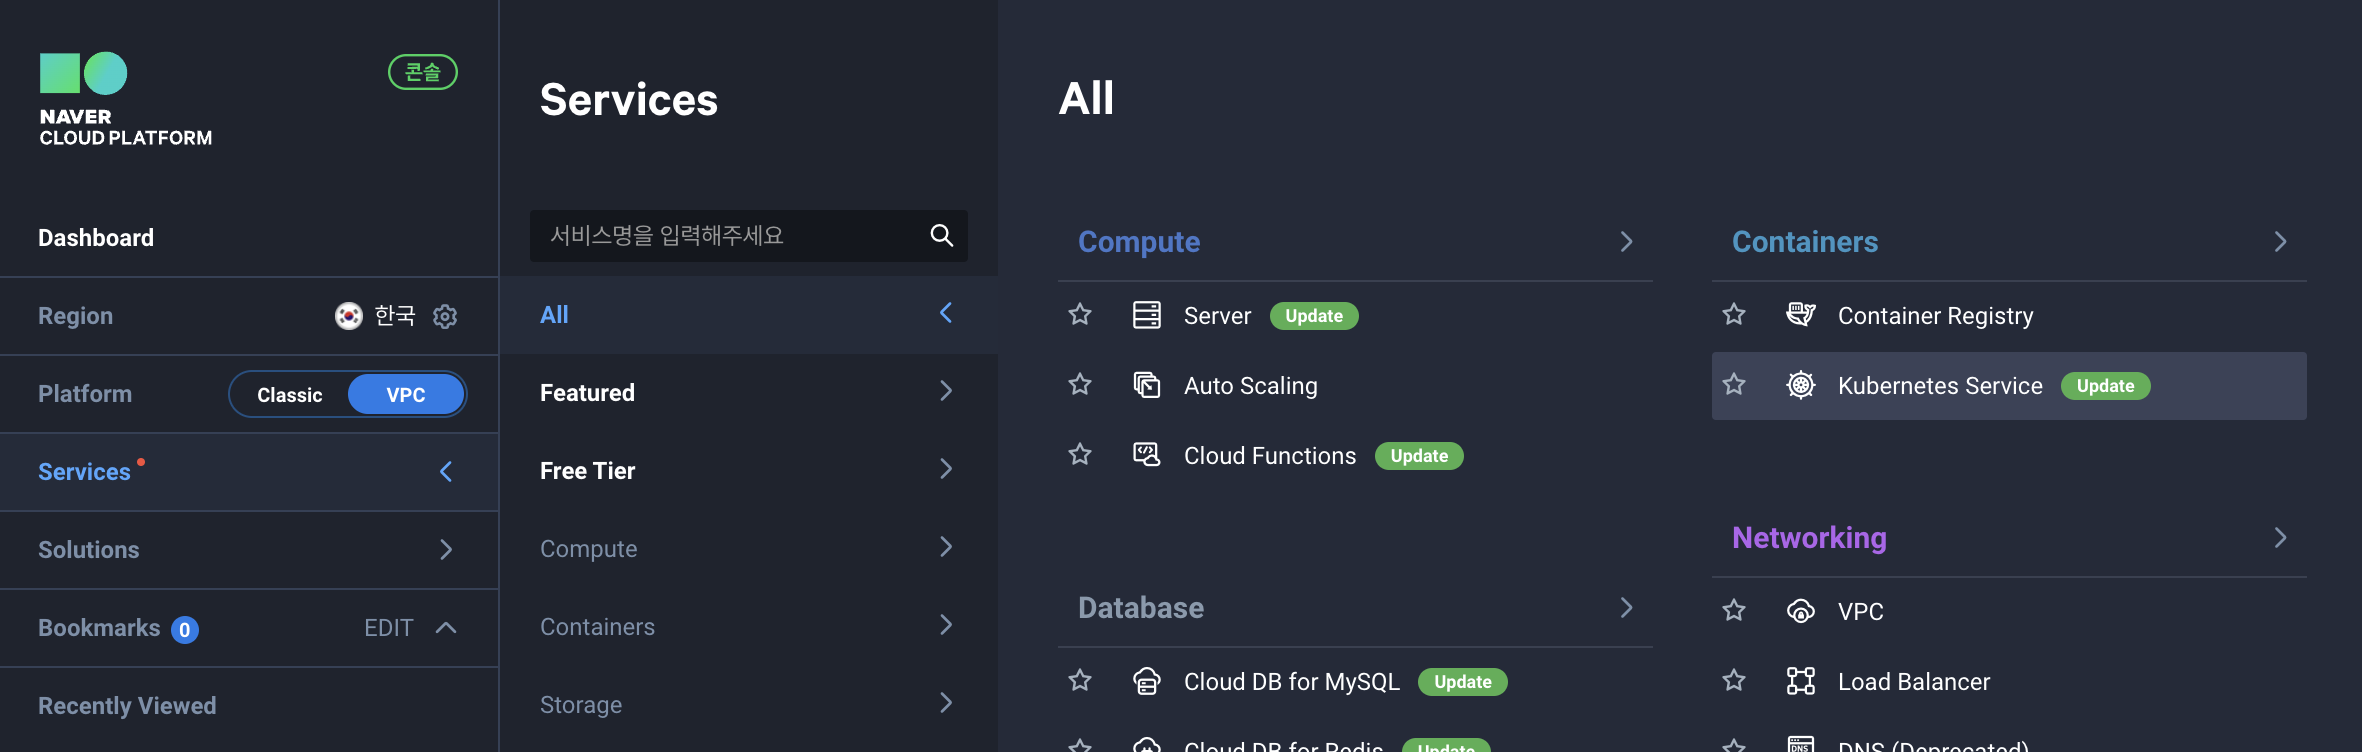Click the VPC cloud icon

1800,611
